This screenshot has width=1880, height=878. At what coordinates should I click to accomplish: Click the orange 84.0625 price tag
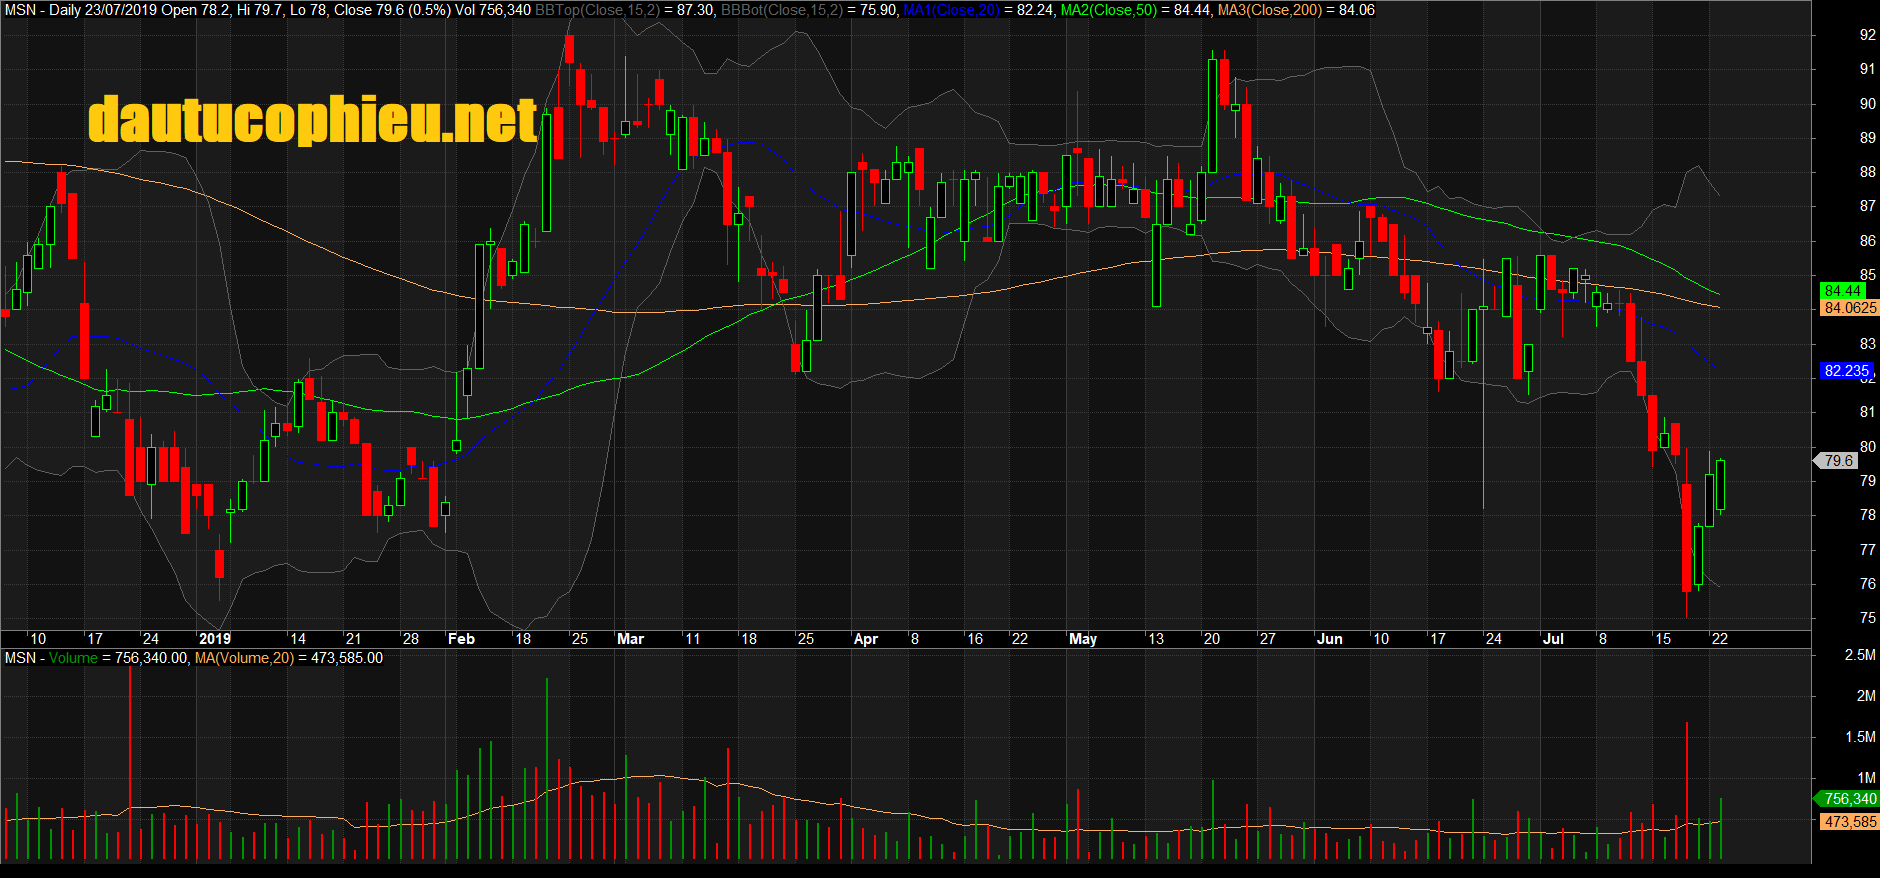point(1850,308)
